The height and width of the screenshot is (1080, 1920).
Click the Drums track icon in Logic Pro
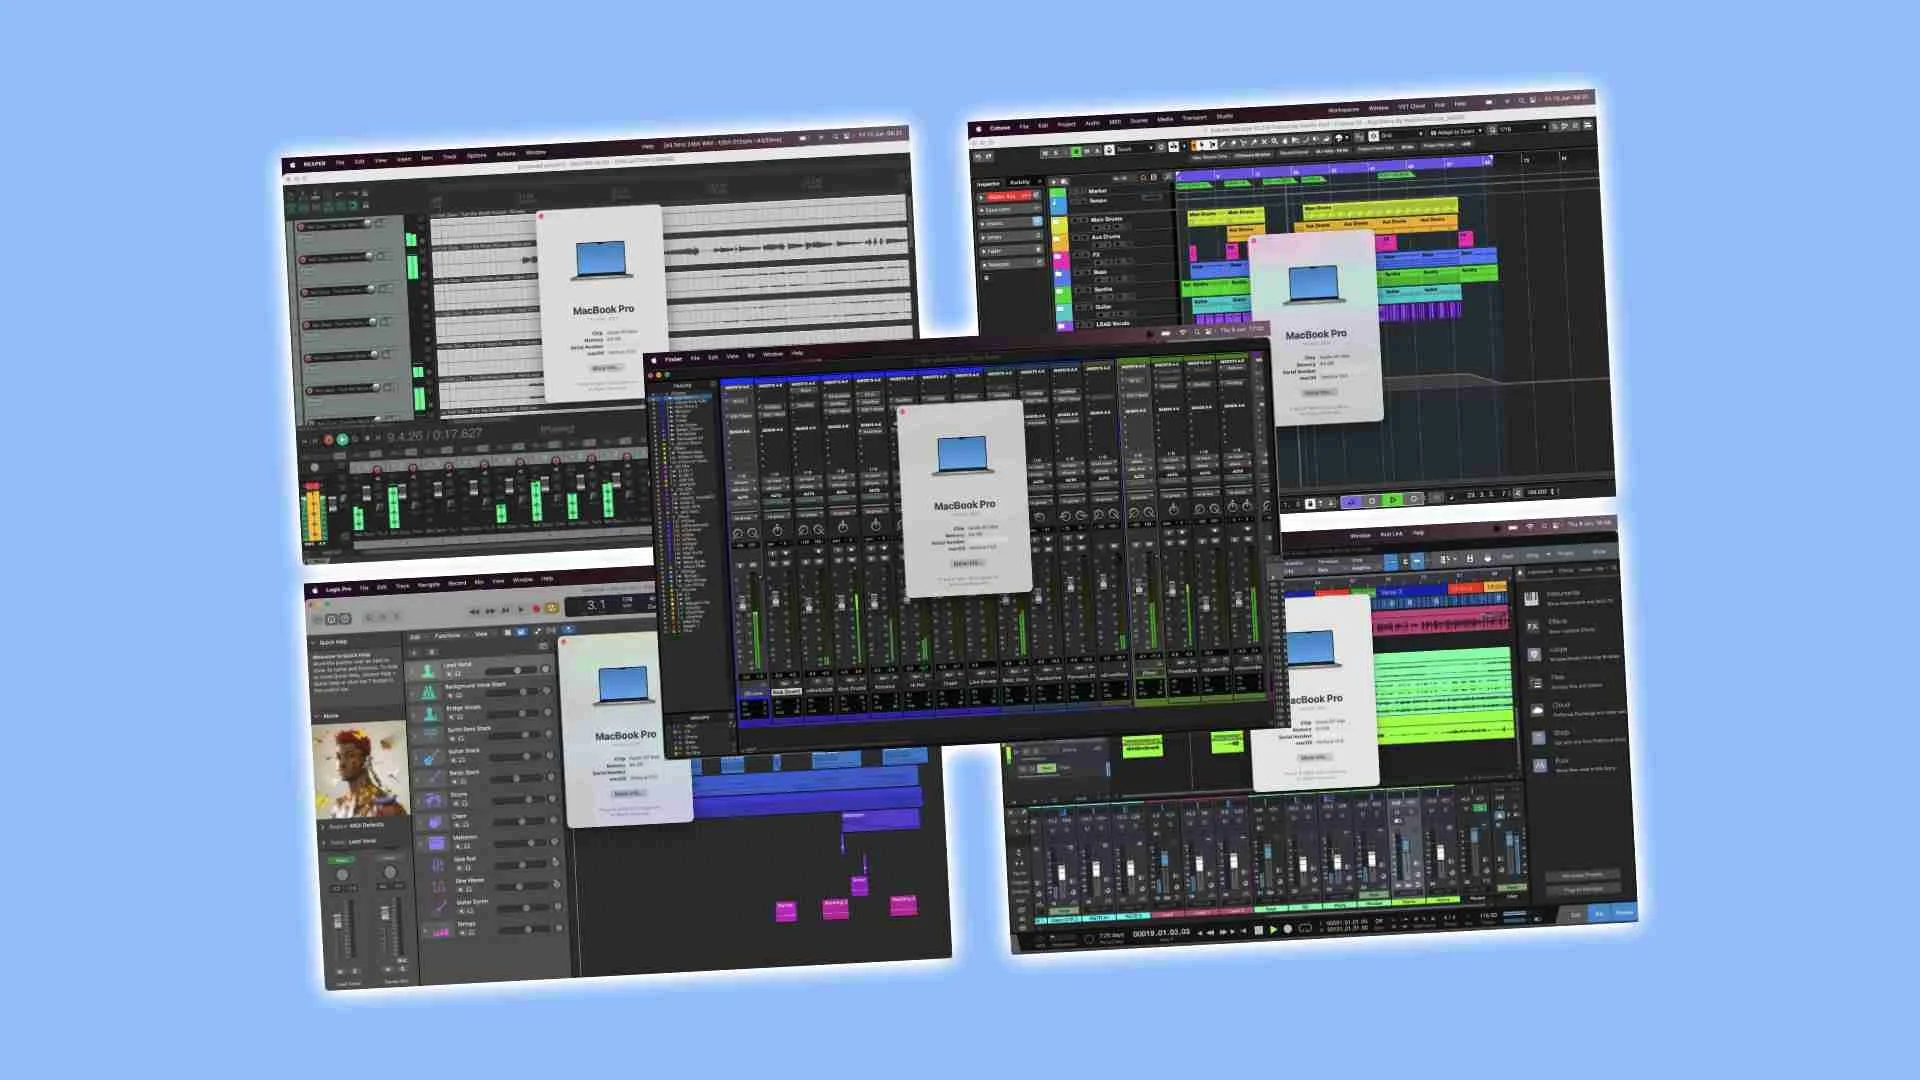coord(432,800)
